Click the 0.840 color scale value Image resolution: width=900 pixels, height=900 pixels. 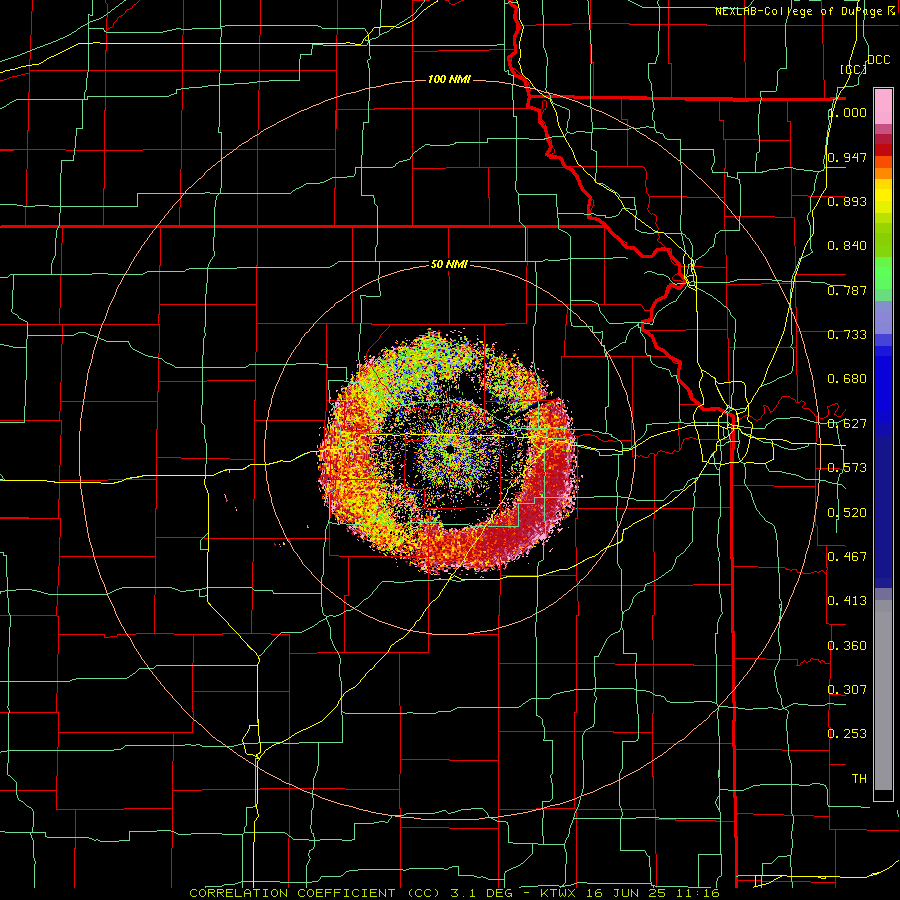pos(847,246)
